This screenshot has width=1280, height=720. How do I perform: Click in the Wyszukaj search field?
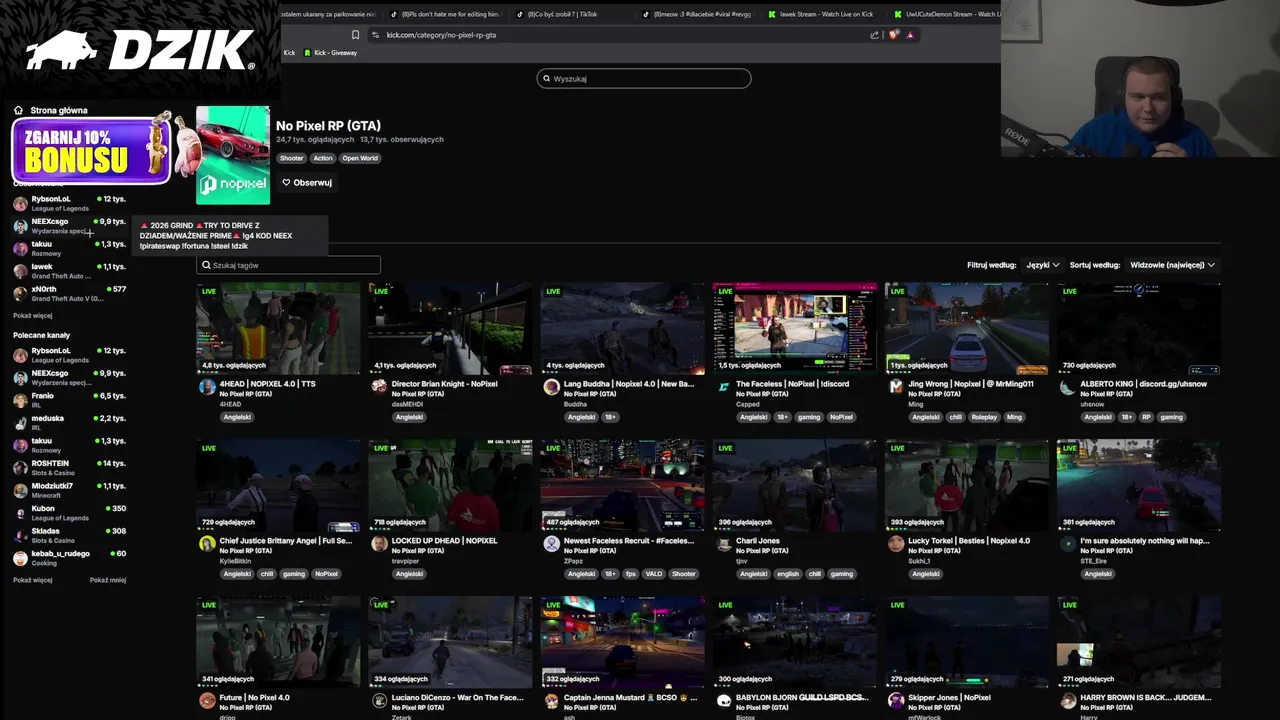(644, 78)
